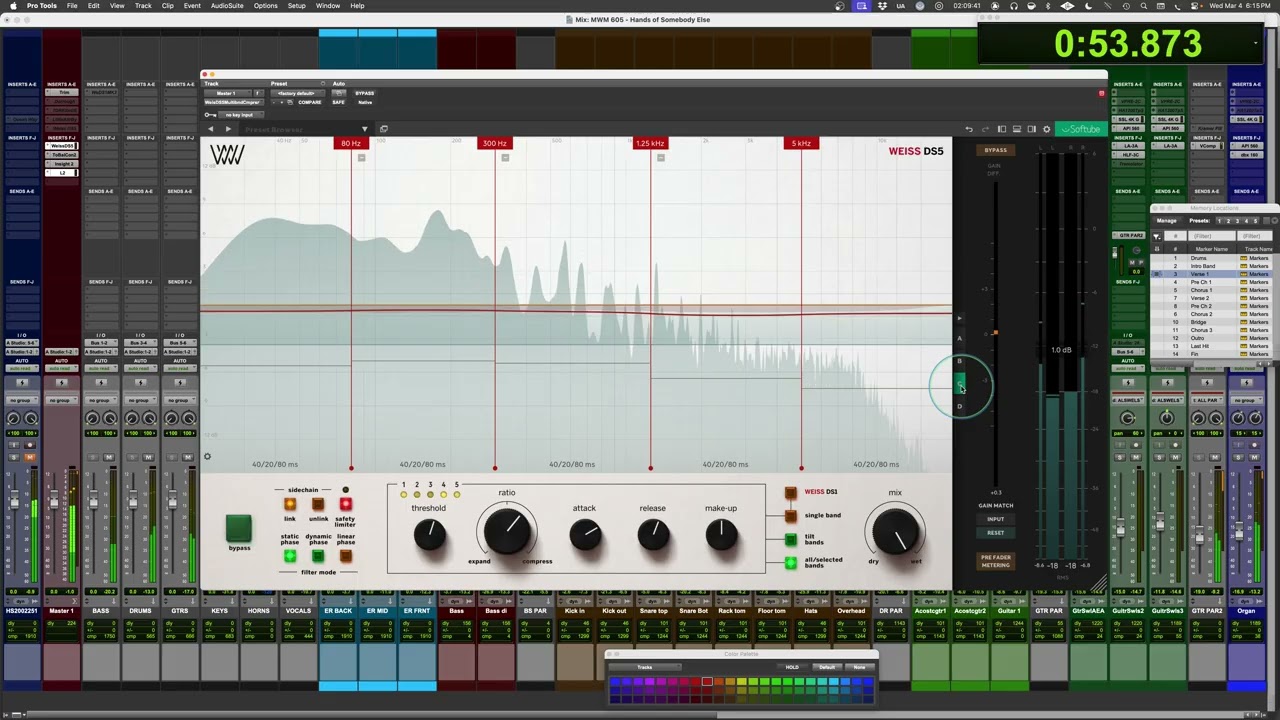Click the 1.25 kHz crossover band minus icon

tap(661, 157)
